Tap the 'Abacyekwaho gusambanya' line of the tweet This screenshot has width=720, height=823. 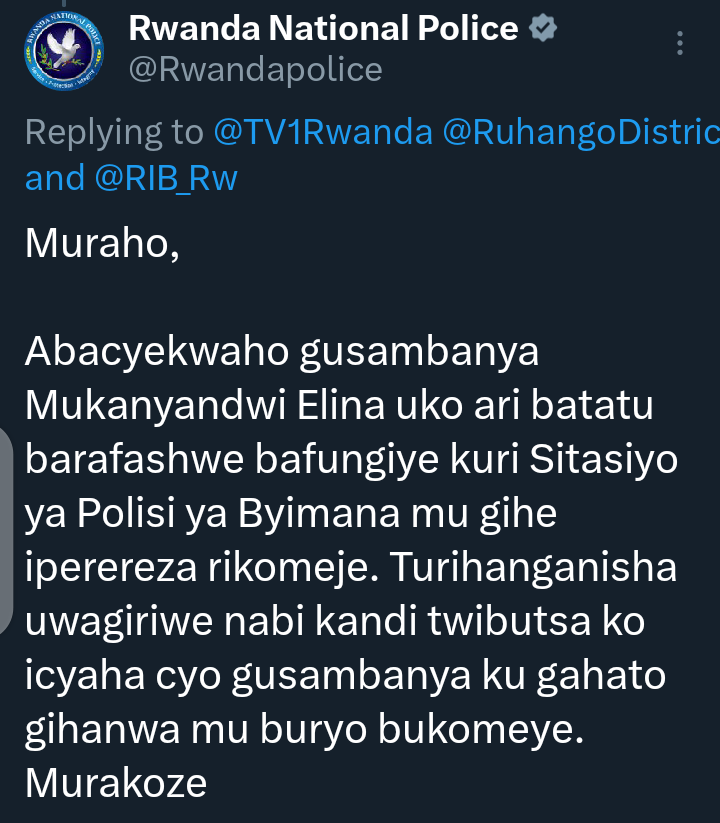282,352
